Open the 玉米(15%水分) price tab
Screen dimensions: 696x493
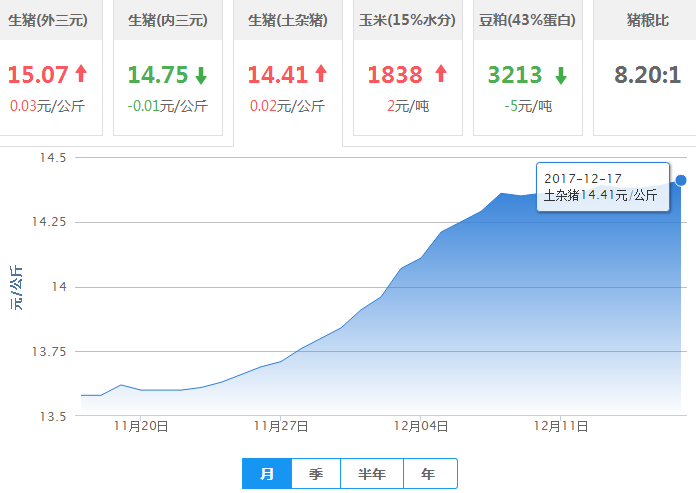(x=408, y=19)
